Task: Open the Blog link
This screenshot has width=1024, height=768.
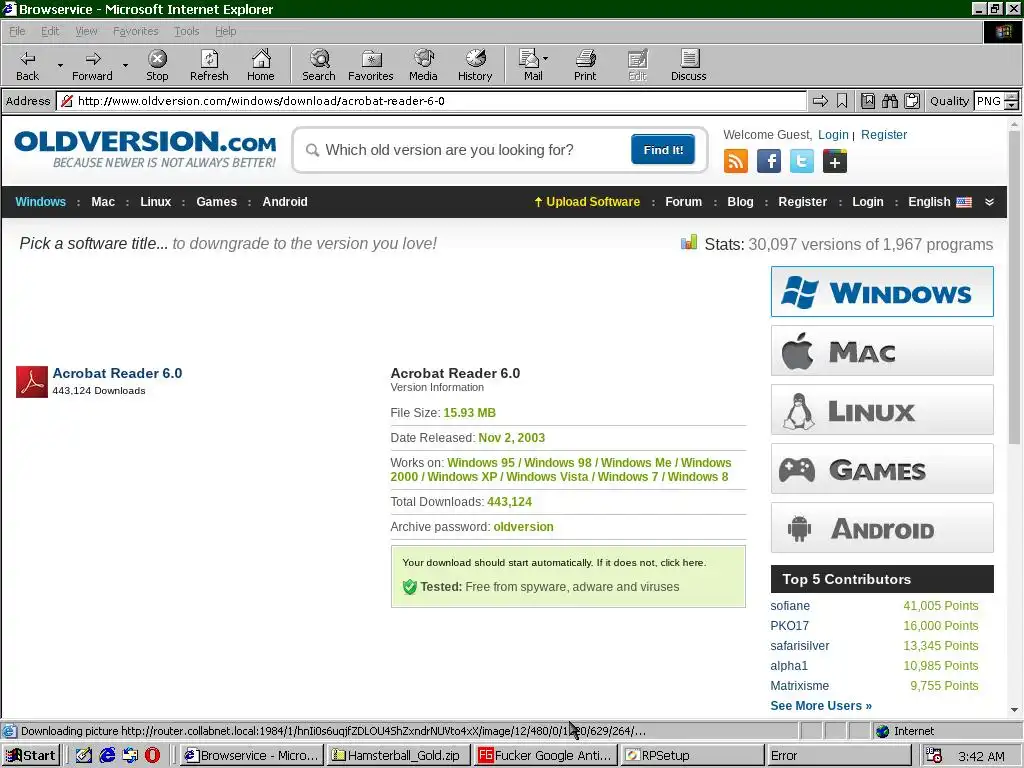Action: coord(740,202)
